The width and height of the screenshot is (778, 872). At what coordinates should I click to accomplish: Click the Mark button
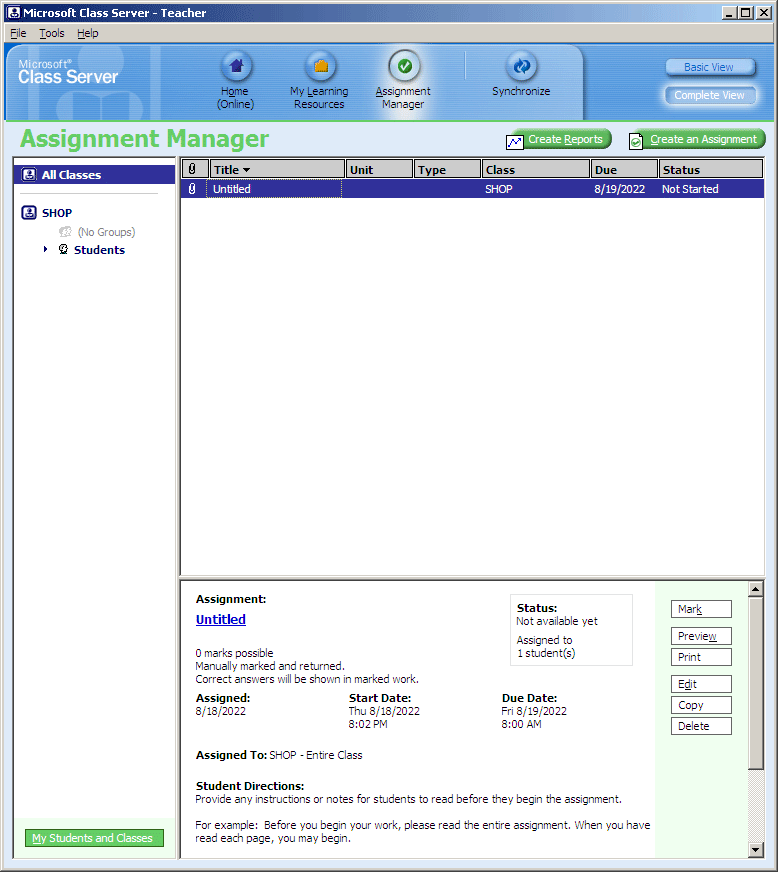(701, 609)
